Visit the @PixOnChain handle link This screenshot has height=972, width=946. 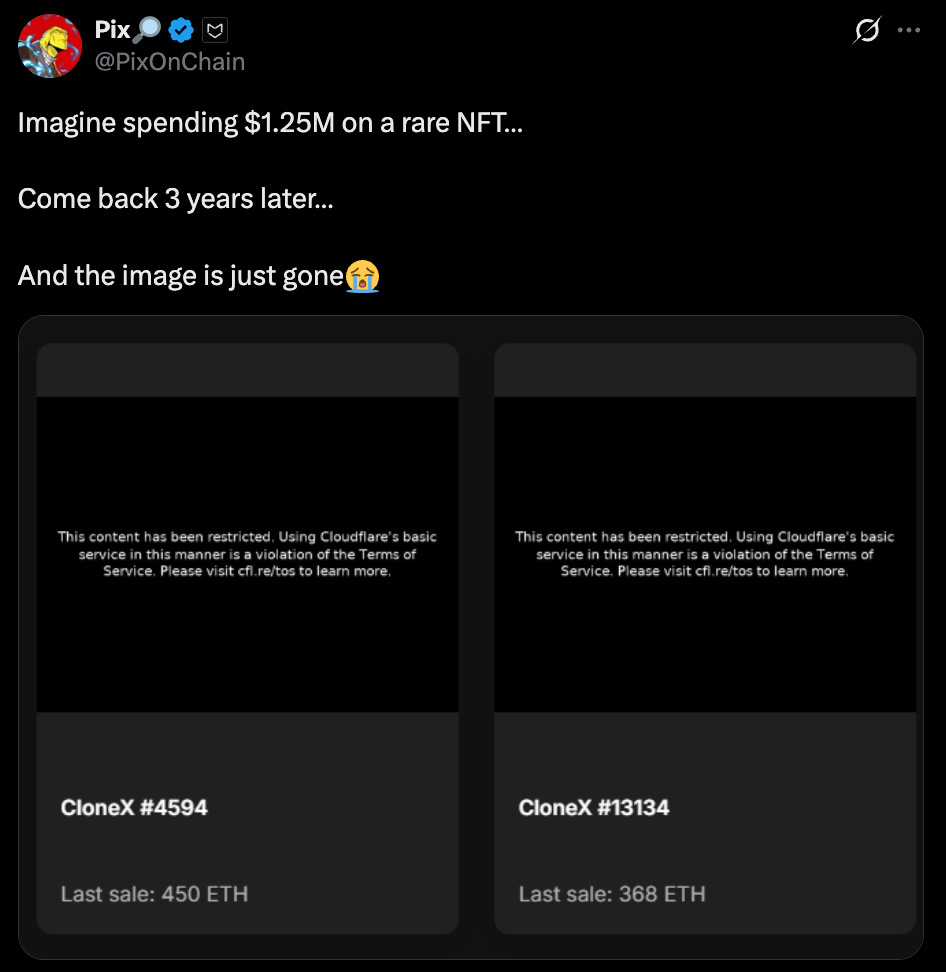coord(170,62)
